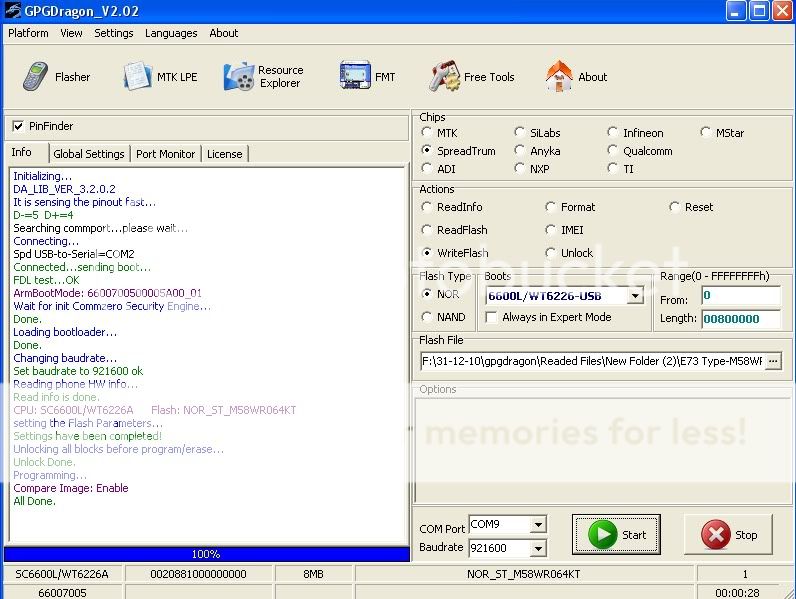This screenshot has width=796, height=599.
Task: Click the Length 00800000 input field
Action: 741,319
